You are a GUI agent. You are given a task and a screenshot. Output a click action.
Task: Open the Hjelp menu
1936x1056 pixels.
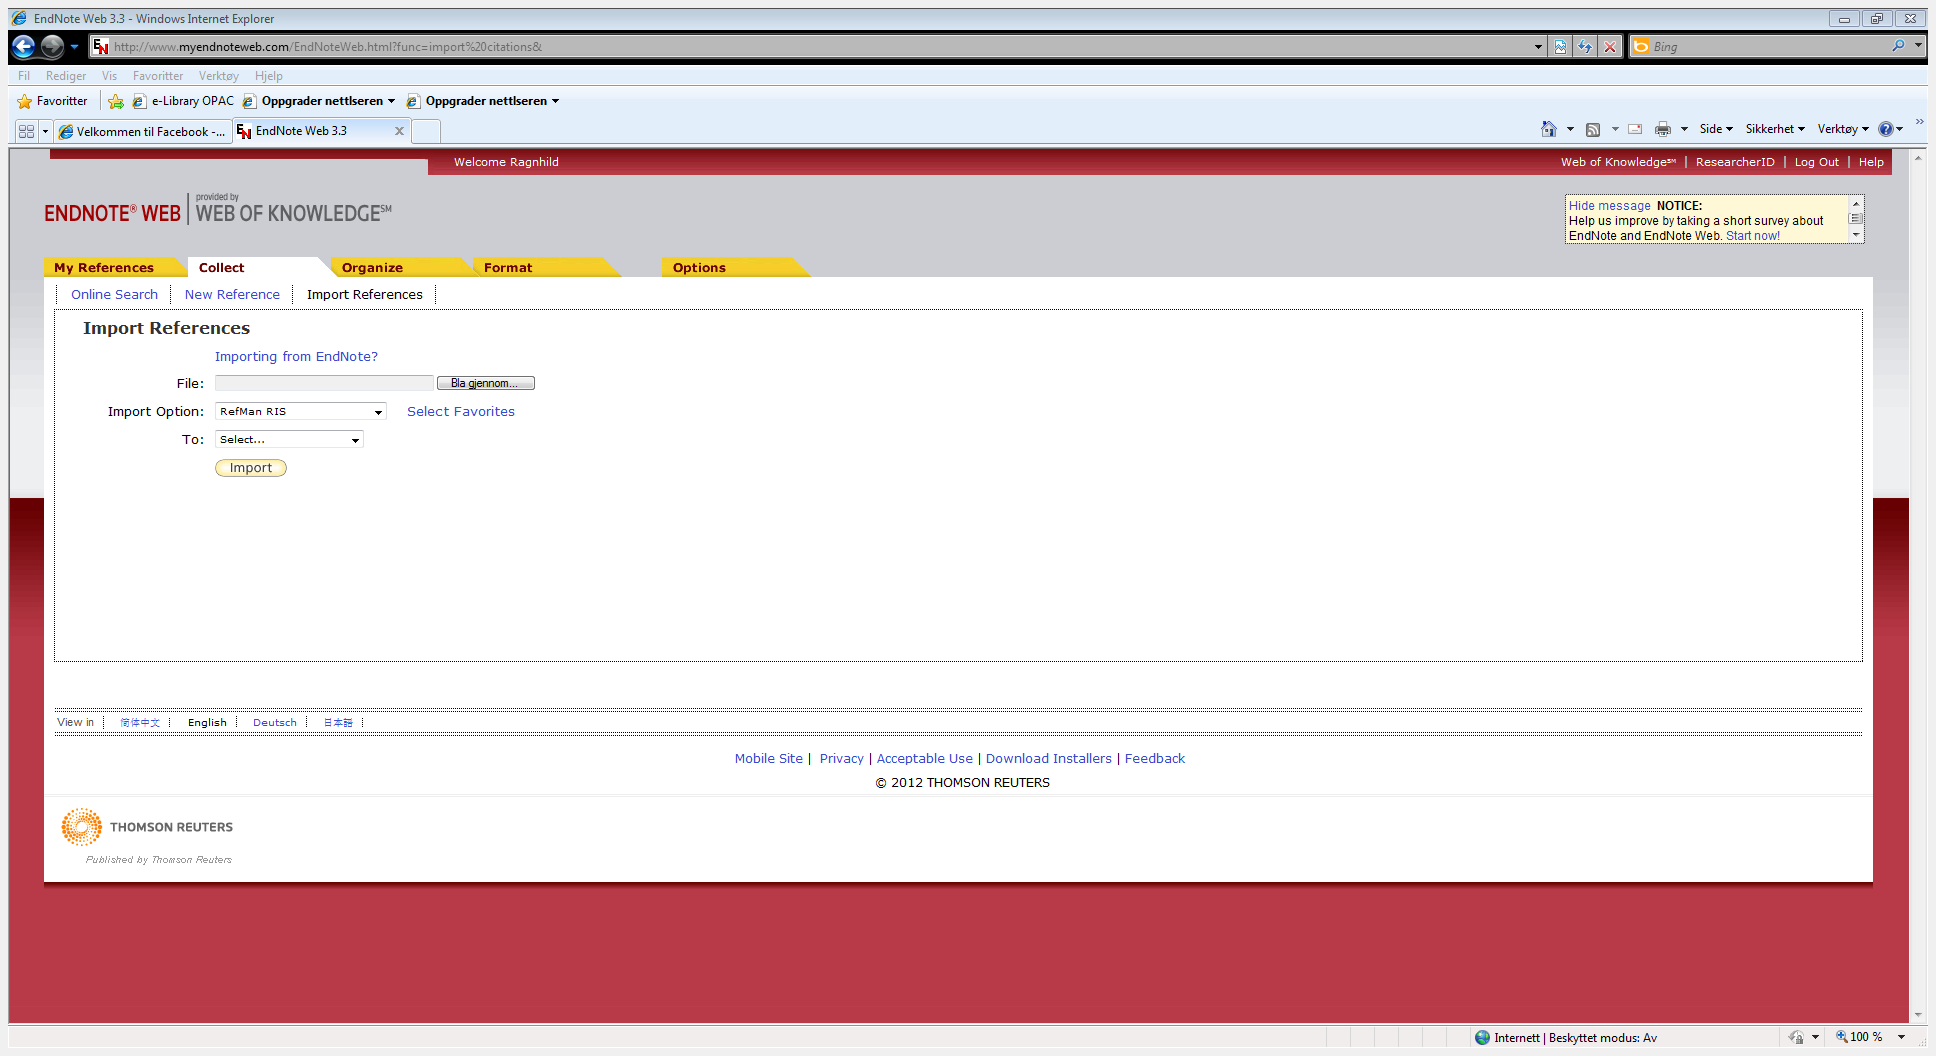(x=268, y=76)
